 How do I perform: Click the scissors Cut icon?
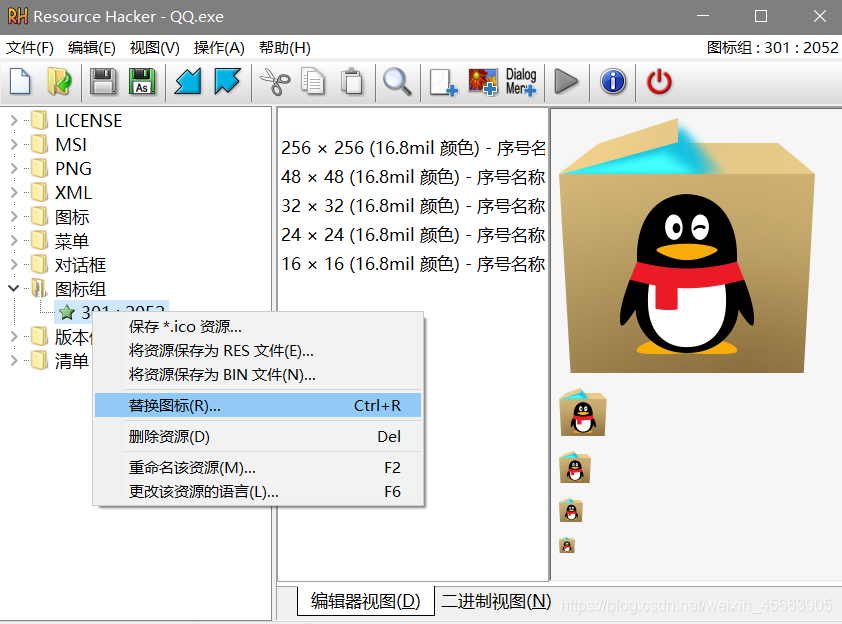(x=275, y=82)
